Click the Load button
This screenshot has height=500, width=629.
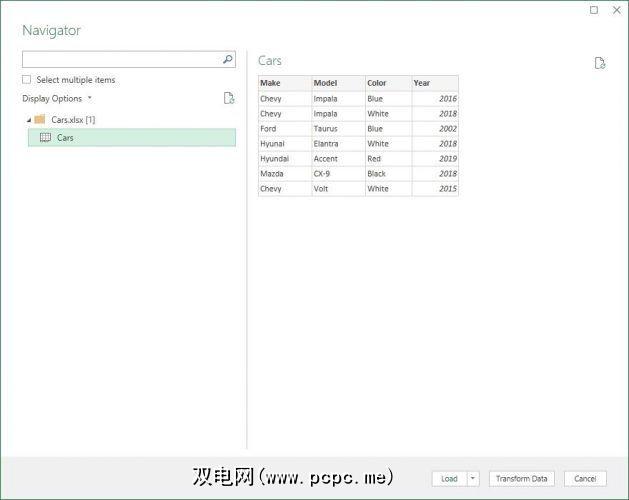(x=449, y=478)
